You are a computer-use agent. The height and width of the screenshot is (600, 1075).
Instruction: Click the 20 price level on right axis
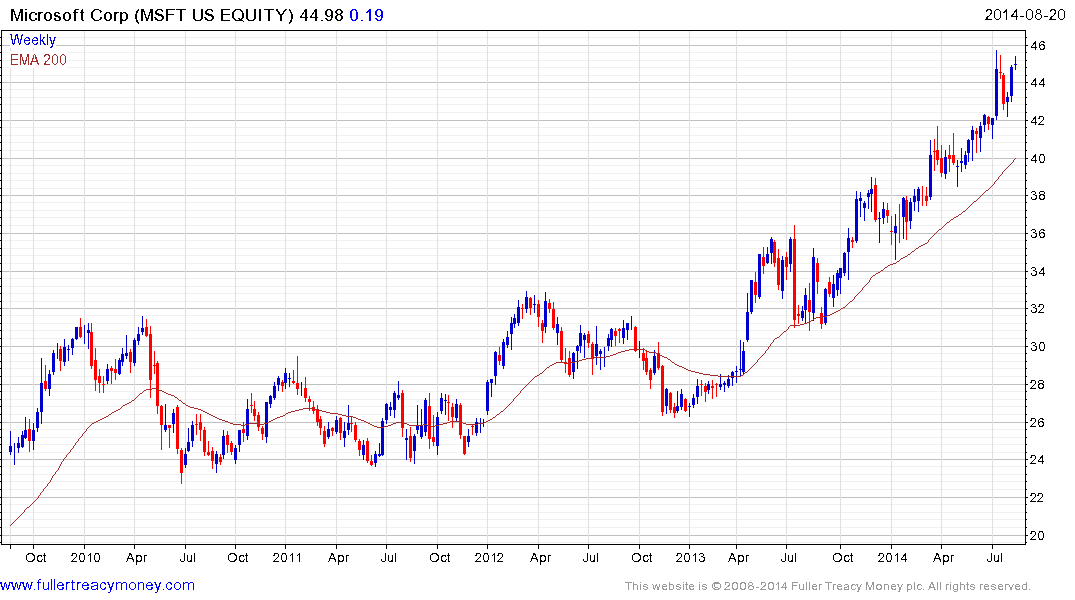[1039, 536]
